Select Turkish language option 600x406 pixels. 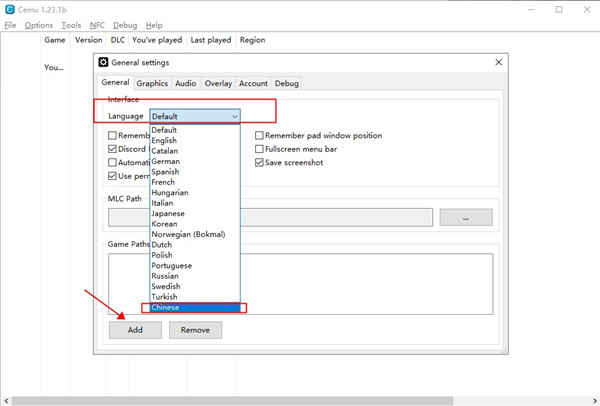tap(195, 297)
